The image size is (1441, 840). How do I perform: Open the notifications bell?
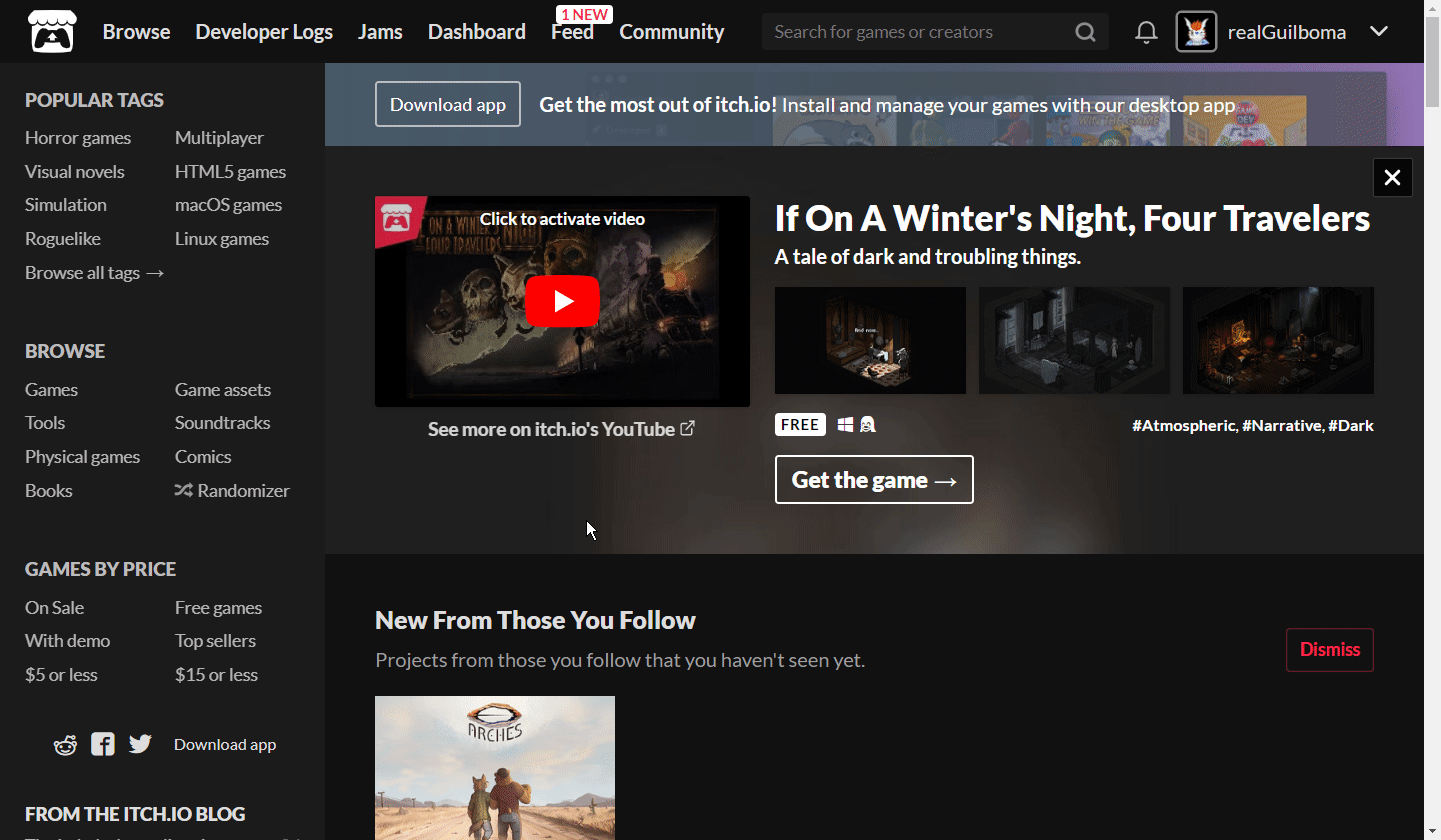point(1147,32)
